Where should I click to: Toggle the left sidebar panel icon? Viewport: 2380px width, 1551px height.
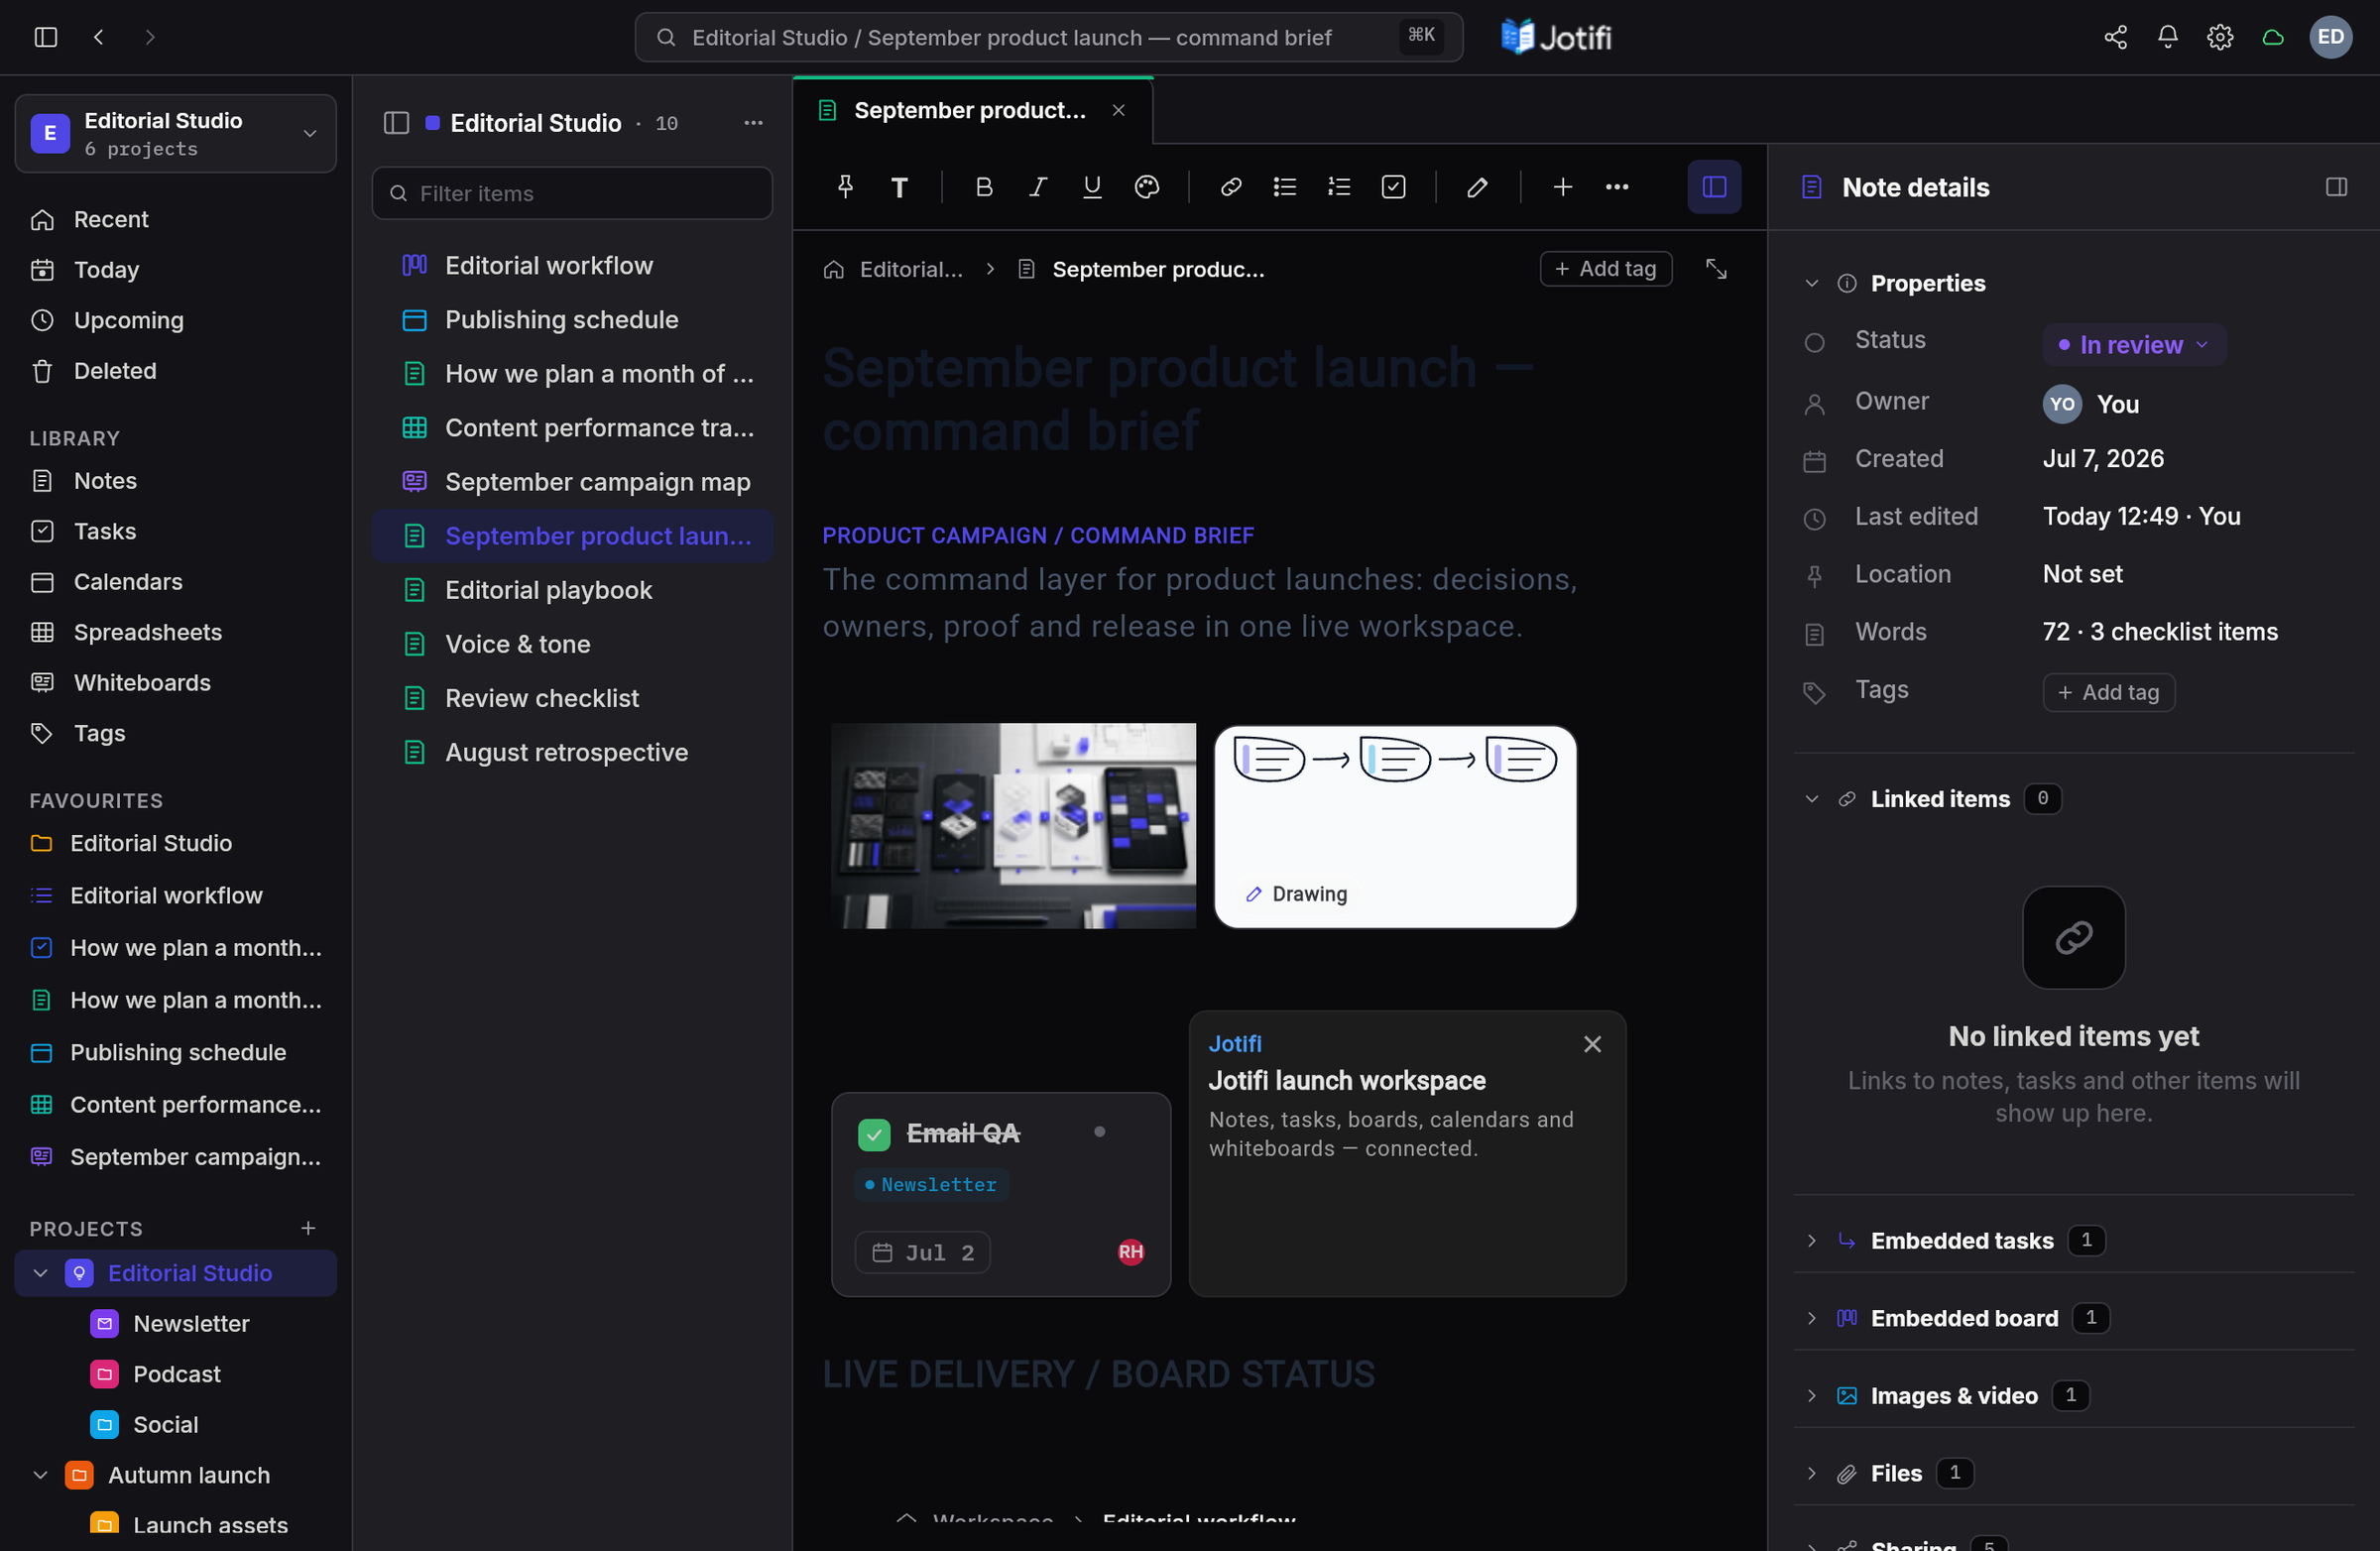point(46,37)
